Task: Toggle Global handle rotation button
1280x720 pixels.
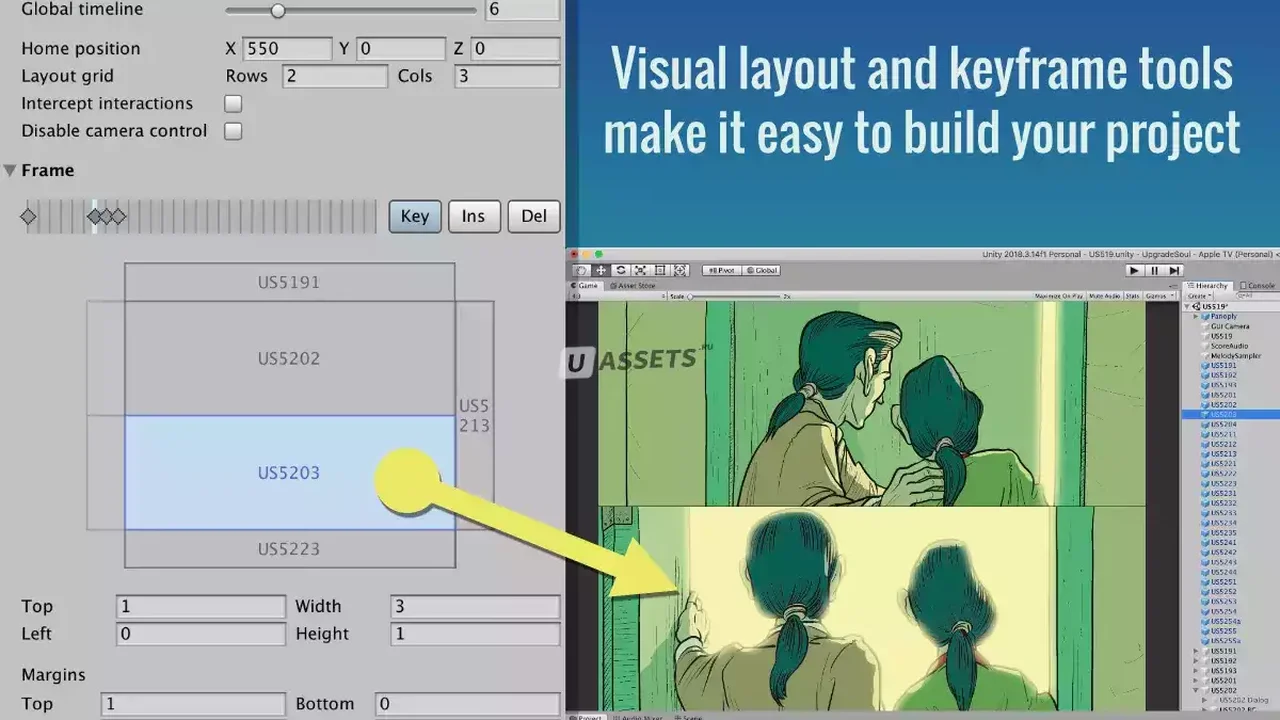Action: (x=761, y=270)
